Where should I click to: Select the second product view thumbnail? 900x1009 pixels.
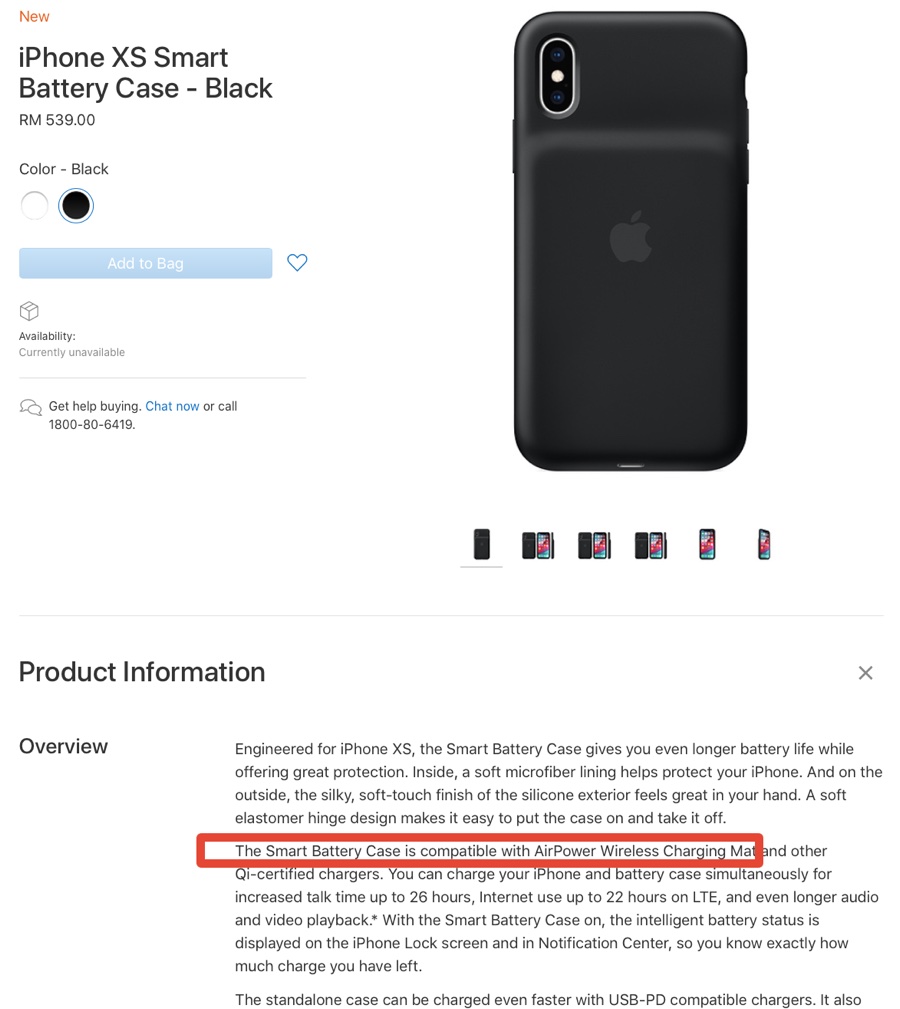pyautogui.click(x=537, y=544)
